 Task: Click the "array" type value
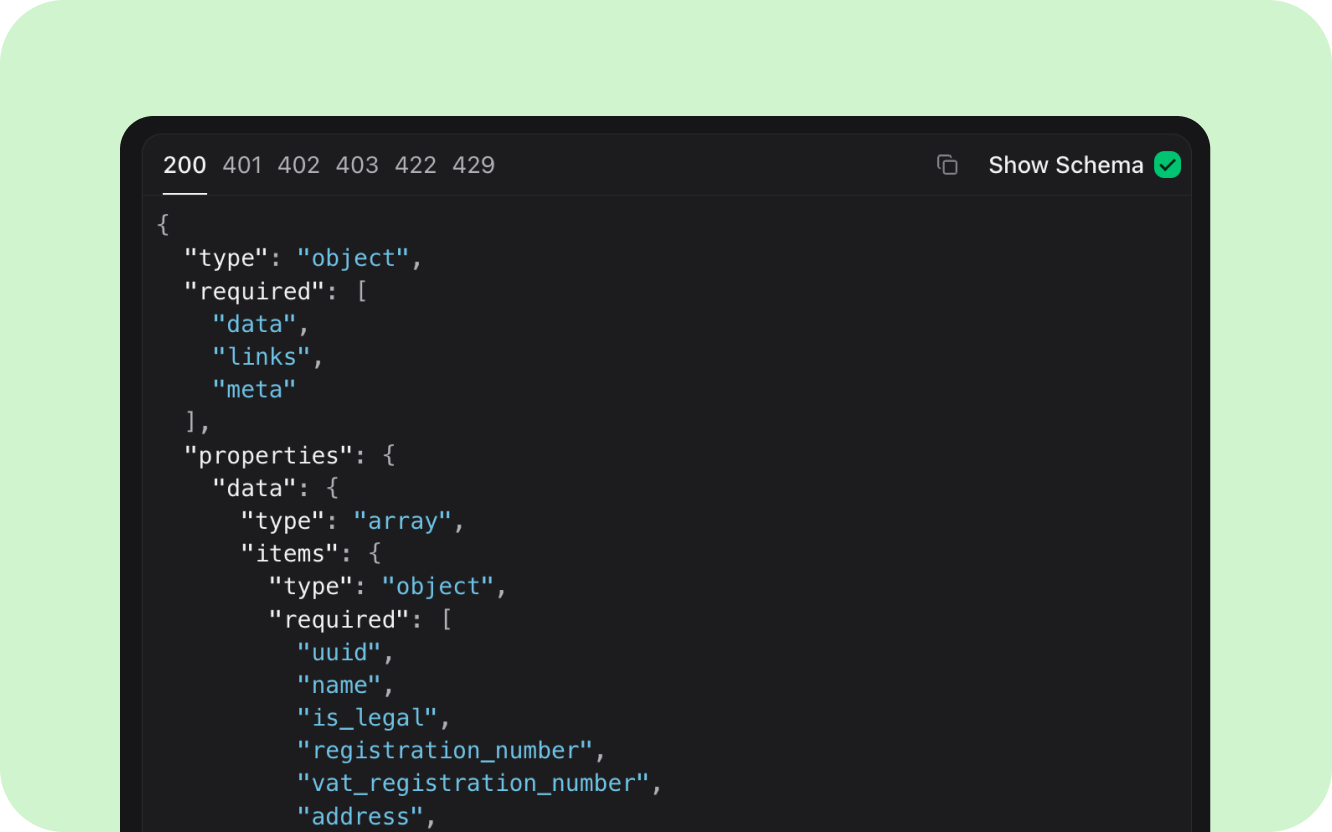[x=403, y=521]
